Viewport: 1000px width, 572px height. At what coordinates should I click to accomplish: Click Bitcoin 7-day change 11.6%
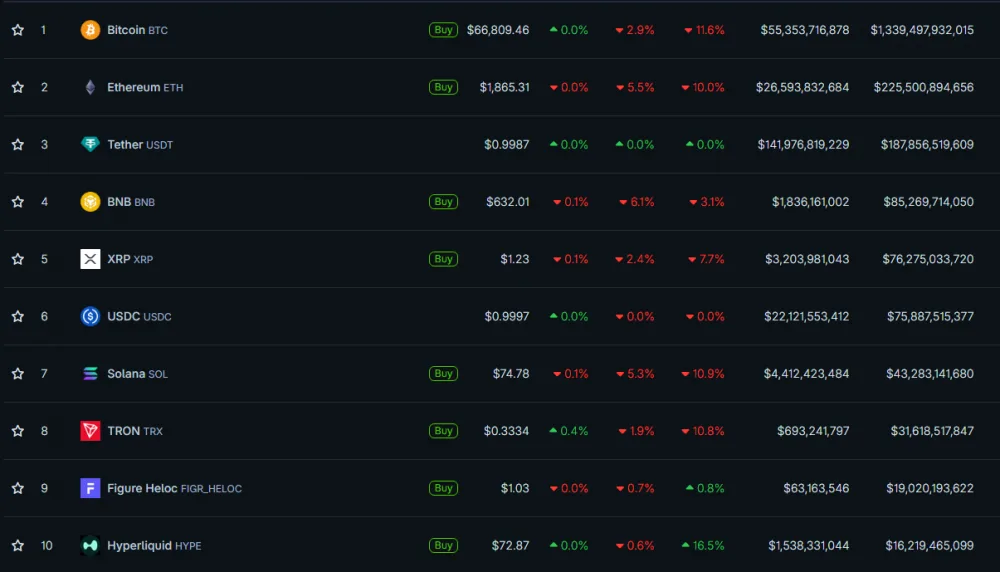click(x=704, y=30)
